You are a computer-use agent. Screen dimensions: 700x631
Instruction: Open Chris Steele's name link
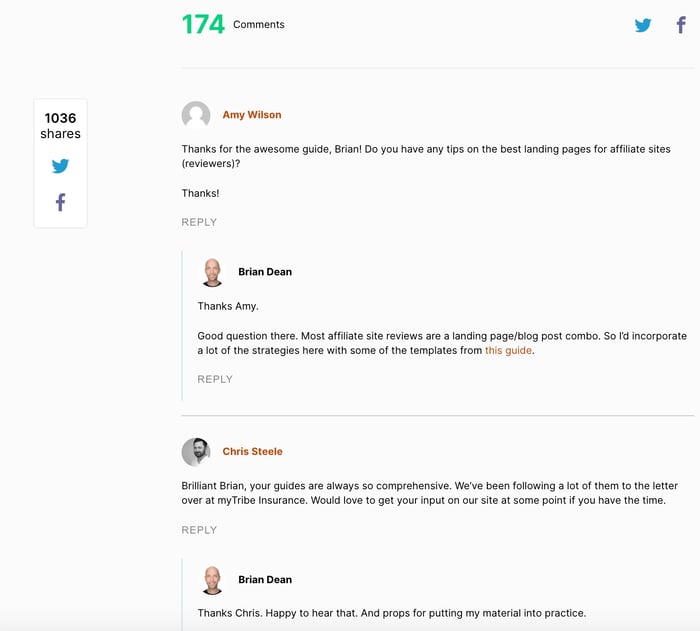(252, 451)
